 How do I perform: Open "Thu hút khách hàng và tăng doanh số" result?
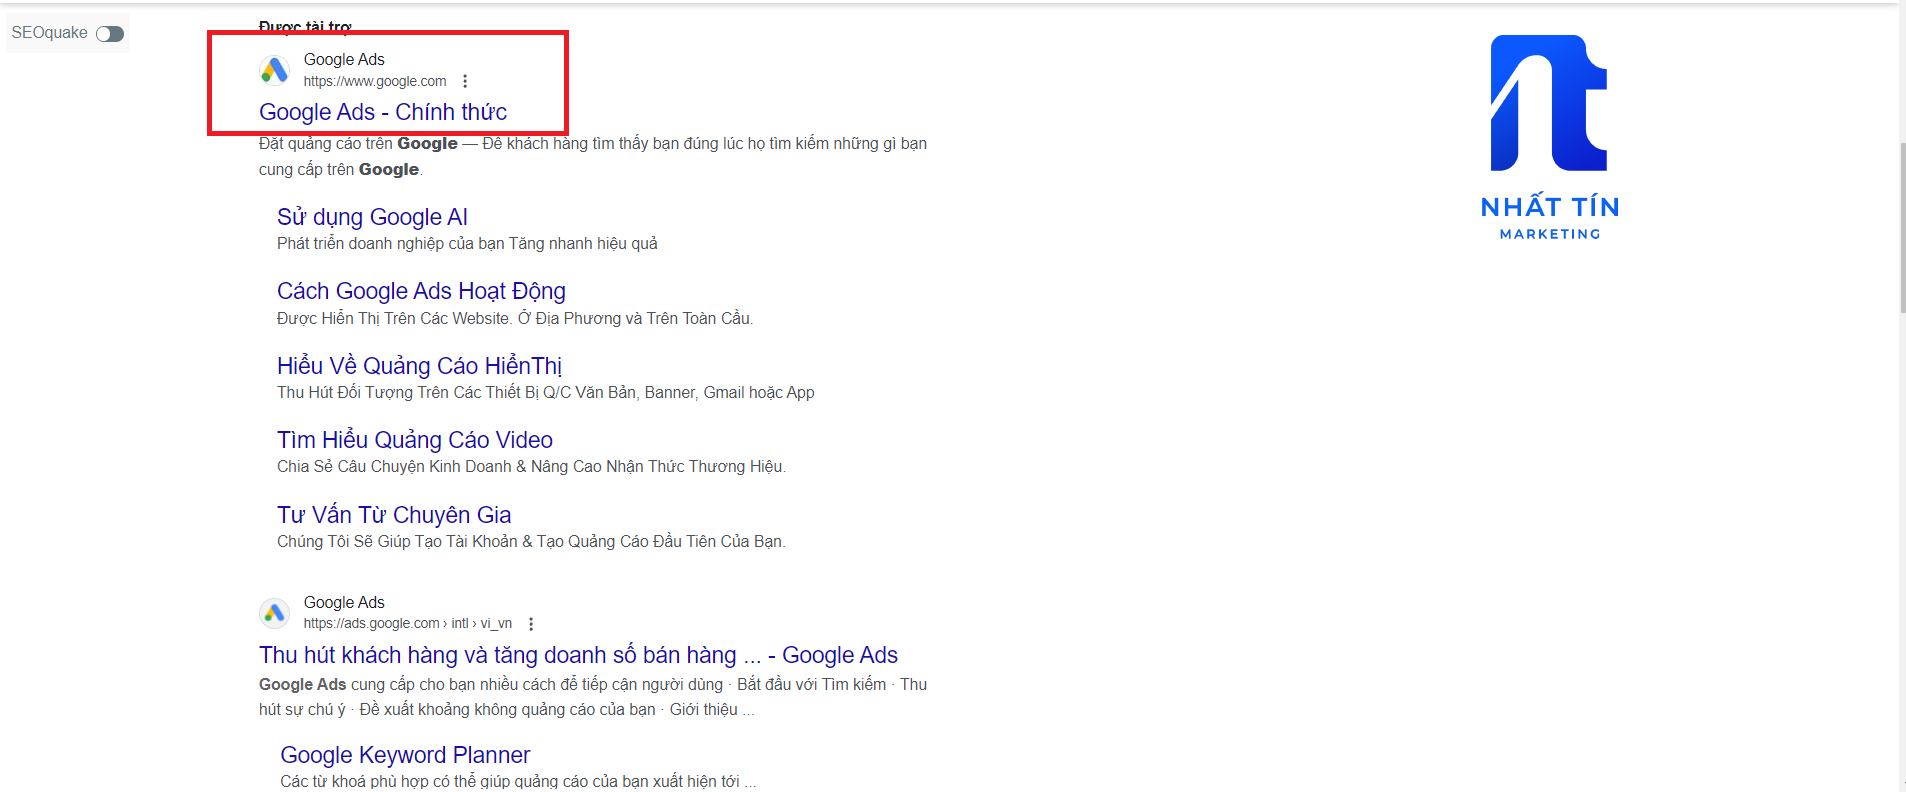pos(578,655)
